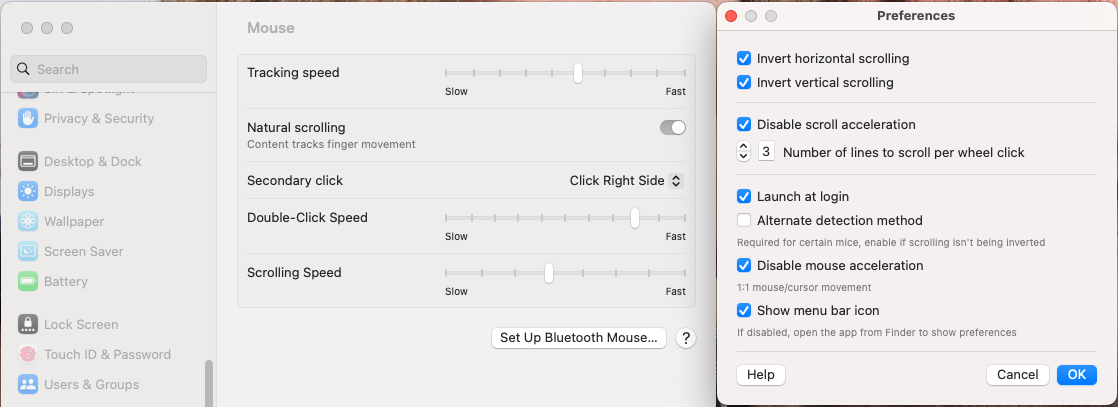Uncheck Invert horizontal scrolling
1118x407 pixels.
[x=744, y=59]
